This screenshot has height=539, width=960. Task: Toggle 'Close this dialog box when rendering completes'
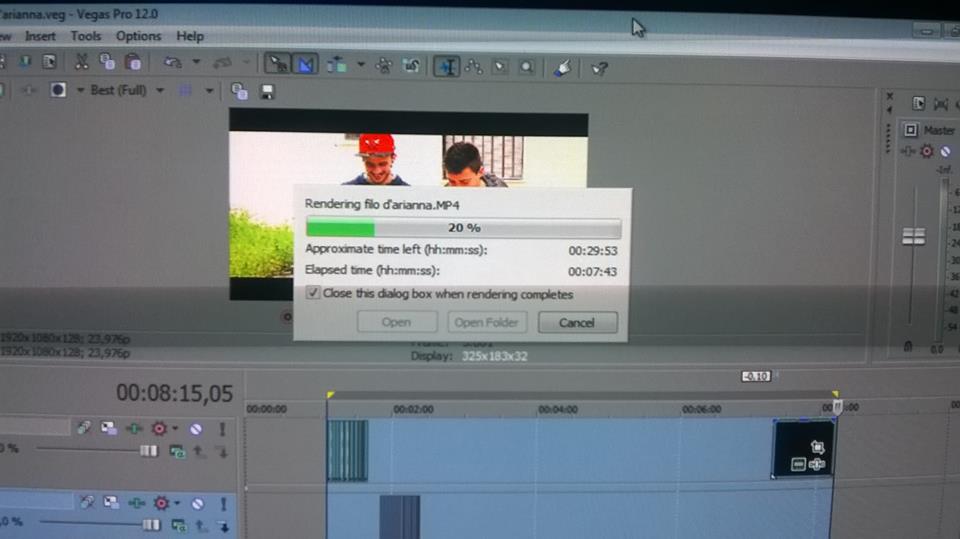(314, 294)
